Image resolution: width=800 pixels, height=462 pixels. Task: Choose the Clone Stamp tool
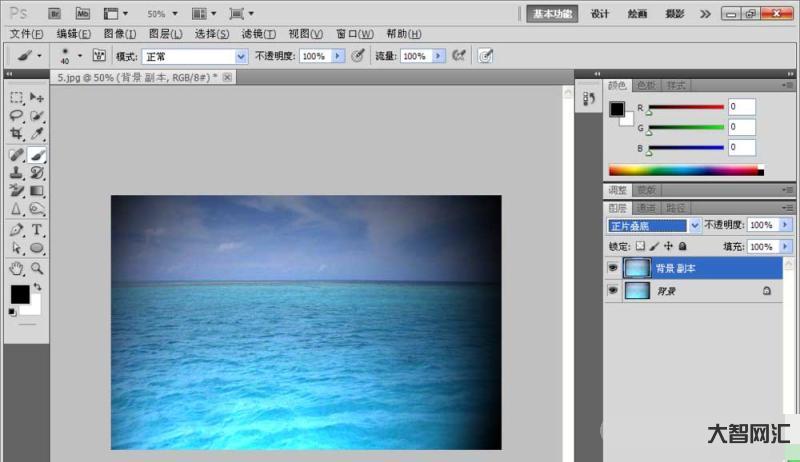coord(16,173)
